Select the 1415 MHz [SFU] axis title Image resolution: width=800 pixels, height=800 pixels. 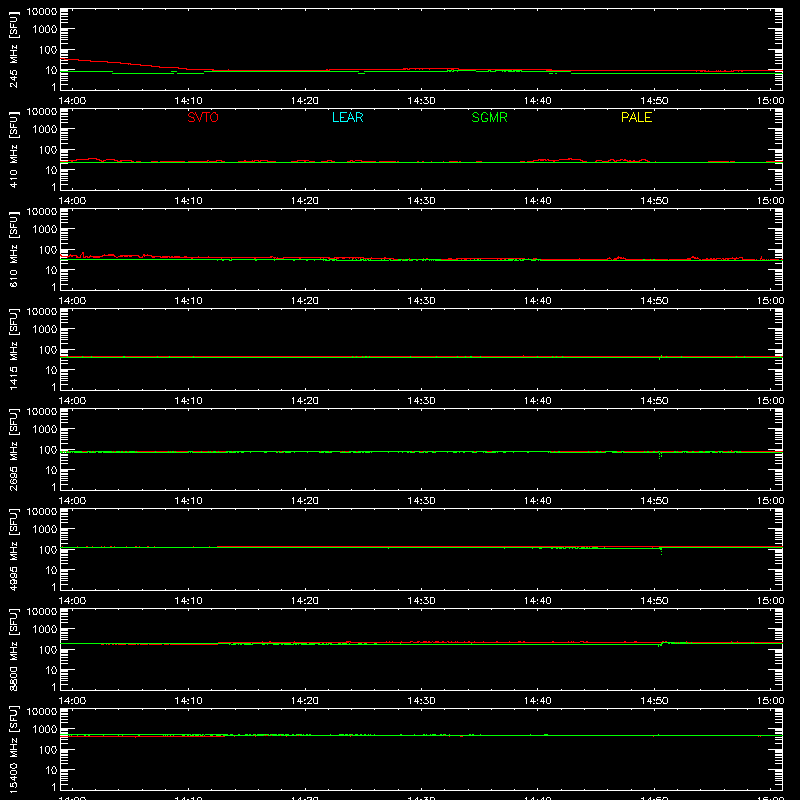click(13, 349)
